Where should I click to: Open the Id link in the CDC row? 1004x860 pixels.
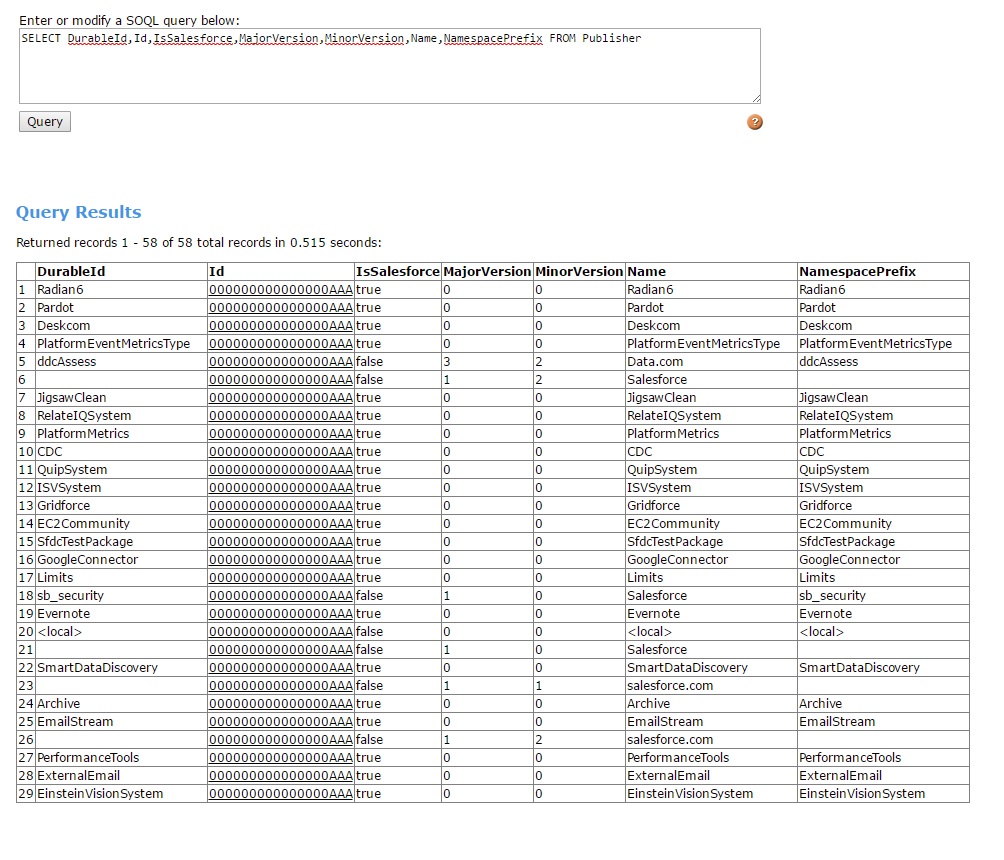tap(280, 451)
